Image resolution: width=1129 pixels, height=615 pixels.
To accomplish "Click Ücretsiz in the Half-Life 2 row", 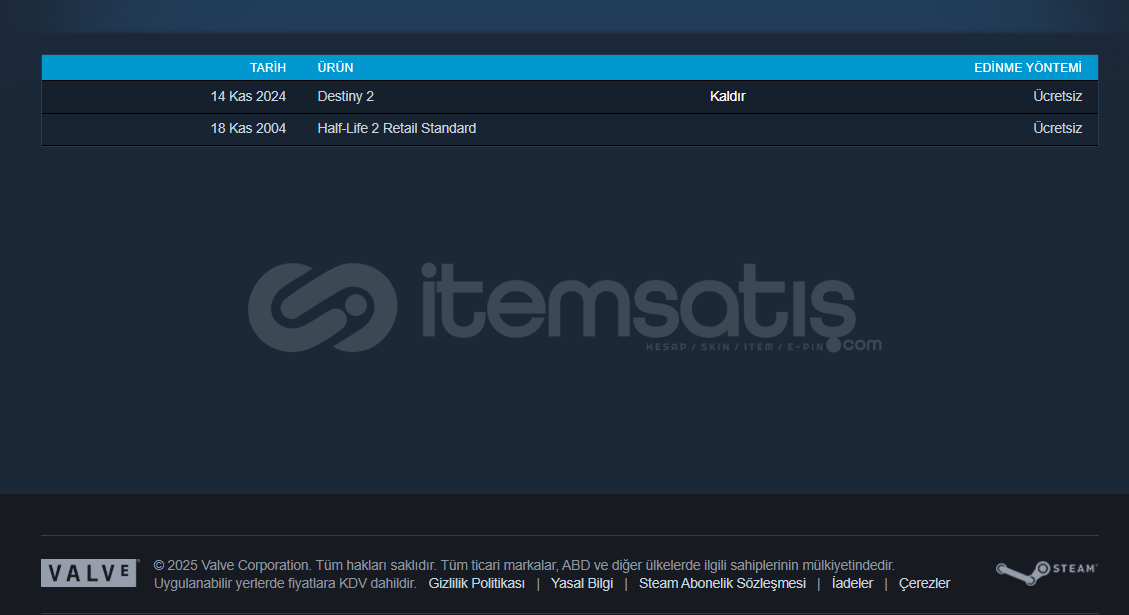I will point(1058,128).
